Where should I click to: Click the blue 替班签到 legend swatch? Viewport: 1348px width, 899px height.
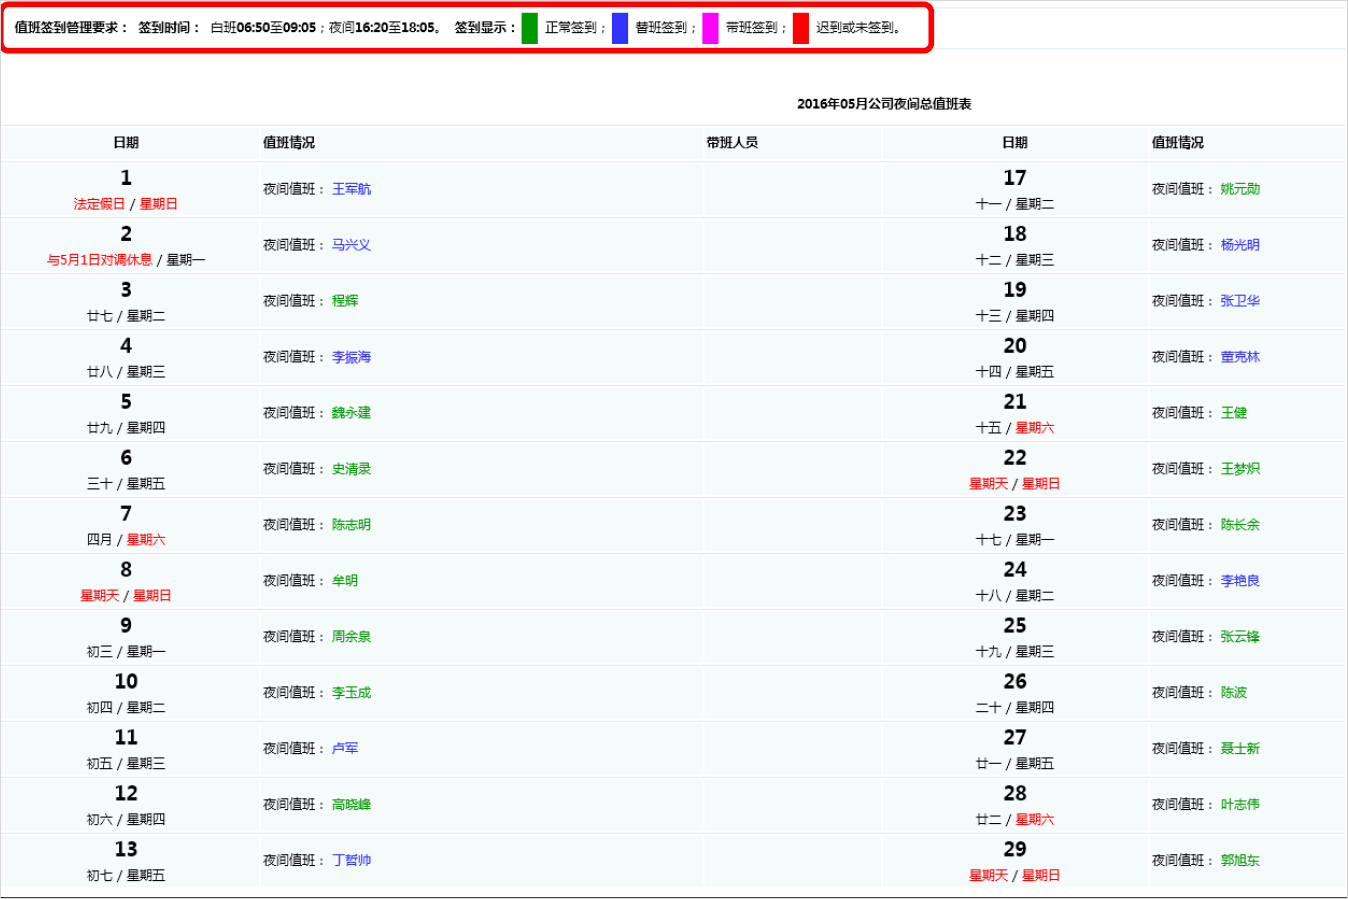620,28
